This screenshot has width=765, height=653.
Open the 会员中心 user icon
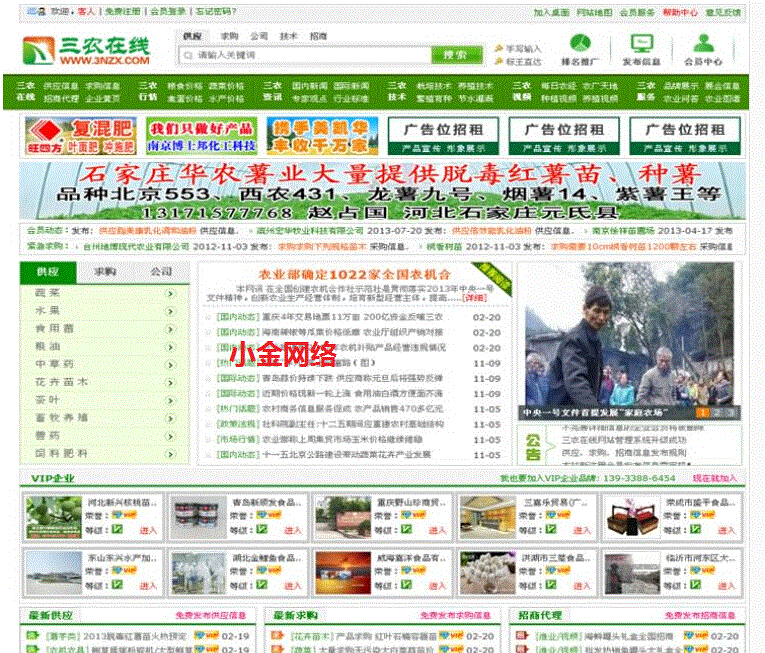703,44
